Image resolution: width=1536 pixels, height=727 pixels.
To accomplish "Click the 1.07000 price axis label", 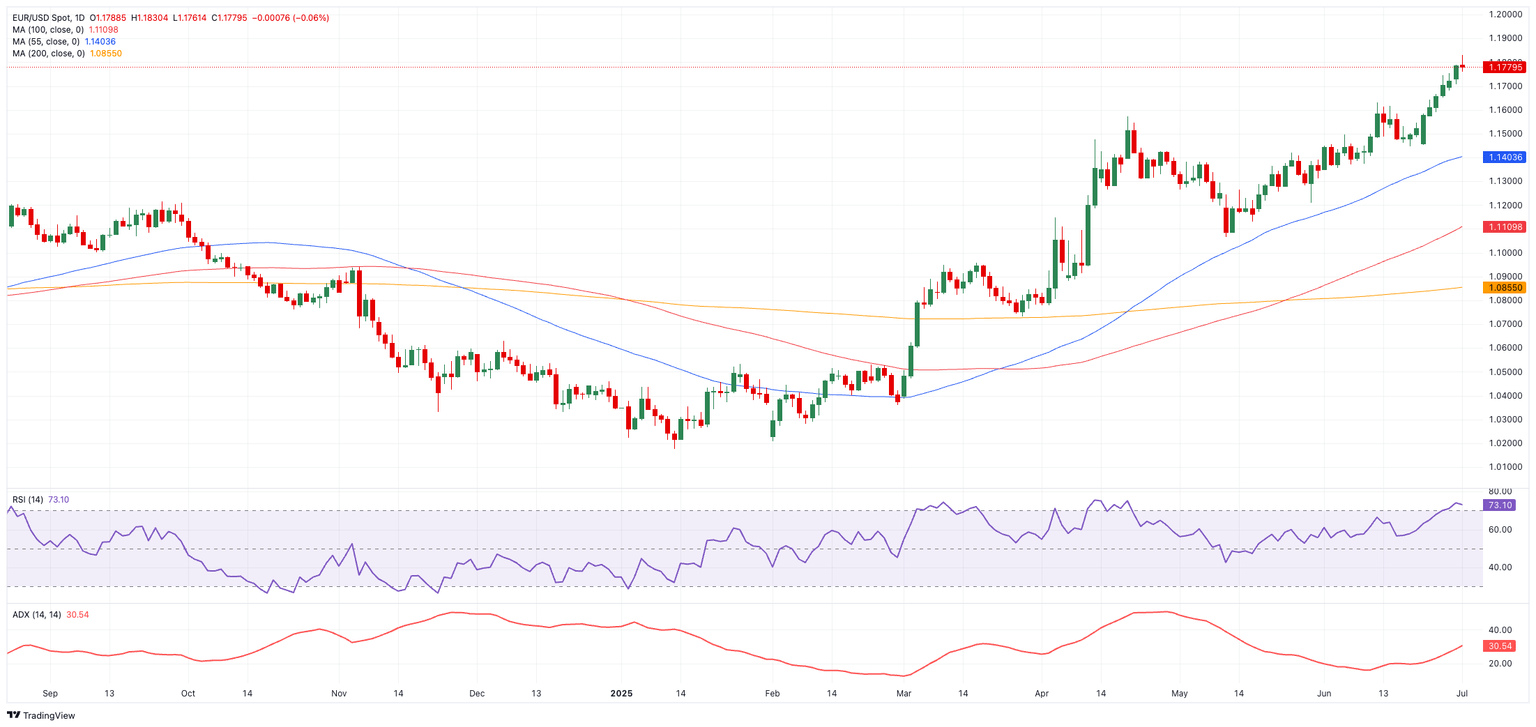I will (x=1504, y=324).
